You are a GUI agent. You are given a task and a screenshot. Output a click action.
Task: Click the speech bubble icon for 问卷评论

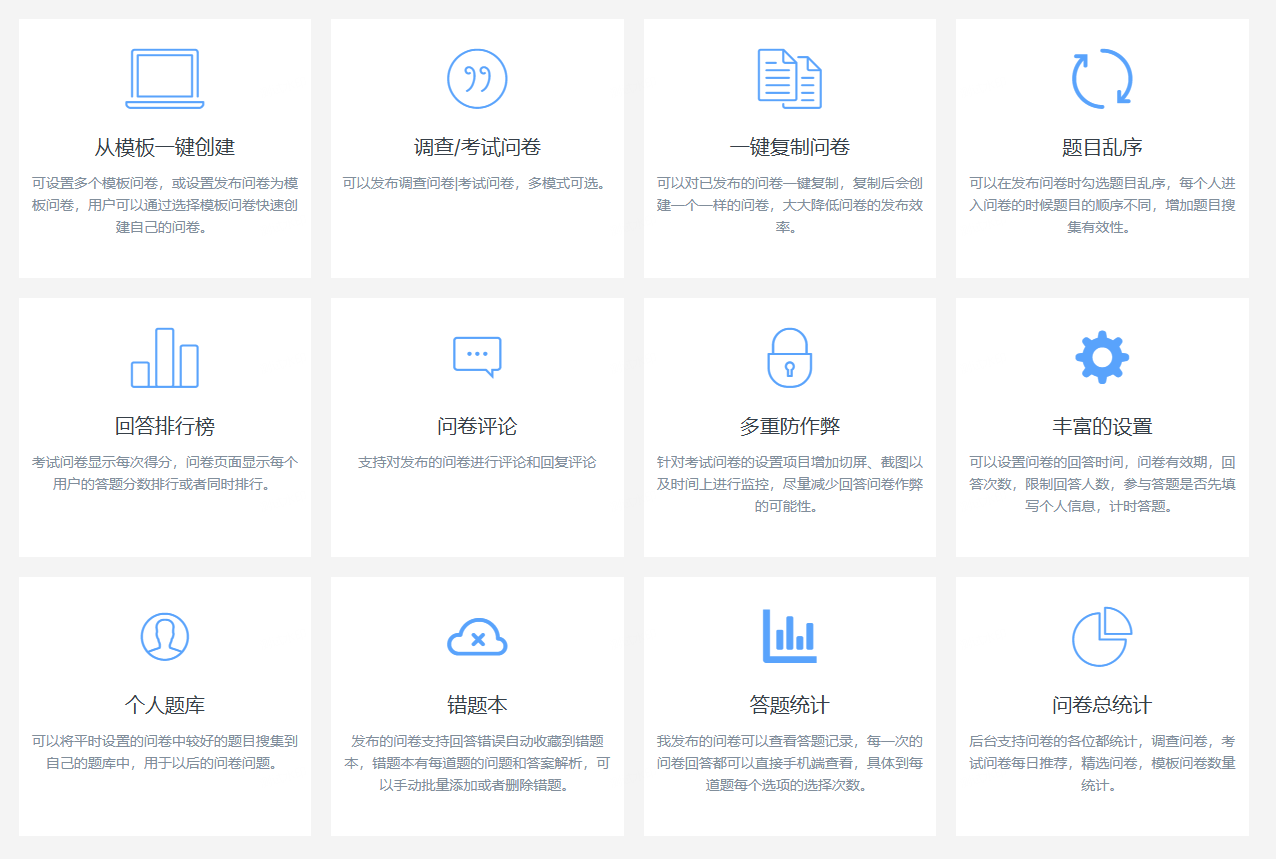click(x=477, y=356)
